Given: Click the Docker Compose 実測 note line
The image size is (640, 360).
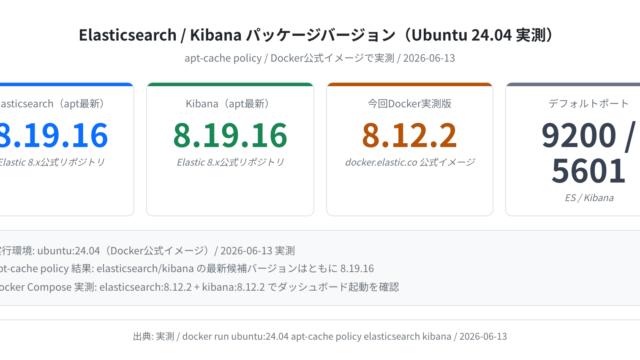Looking at the screenshot, I should [x=200, y=287].
